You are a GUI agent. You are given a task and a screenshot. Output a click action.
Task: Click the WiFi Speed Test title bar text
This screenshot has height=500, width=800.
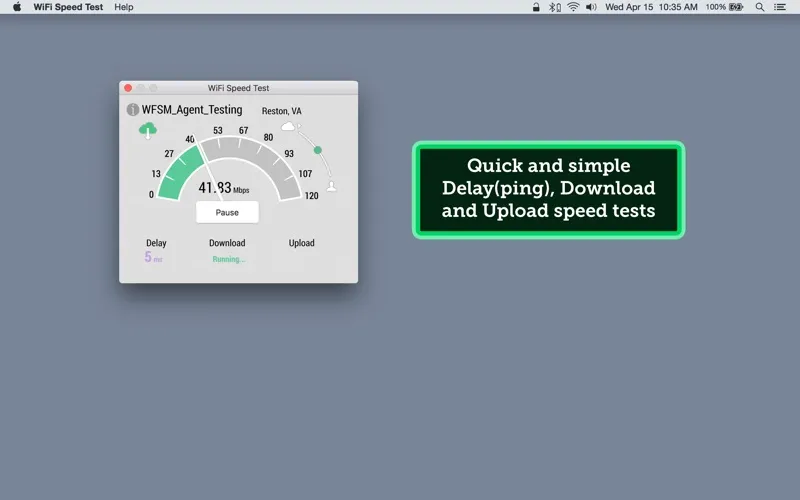pos(238,88)
